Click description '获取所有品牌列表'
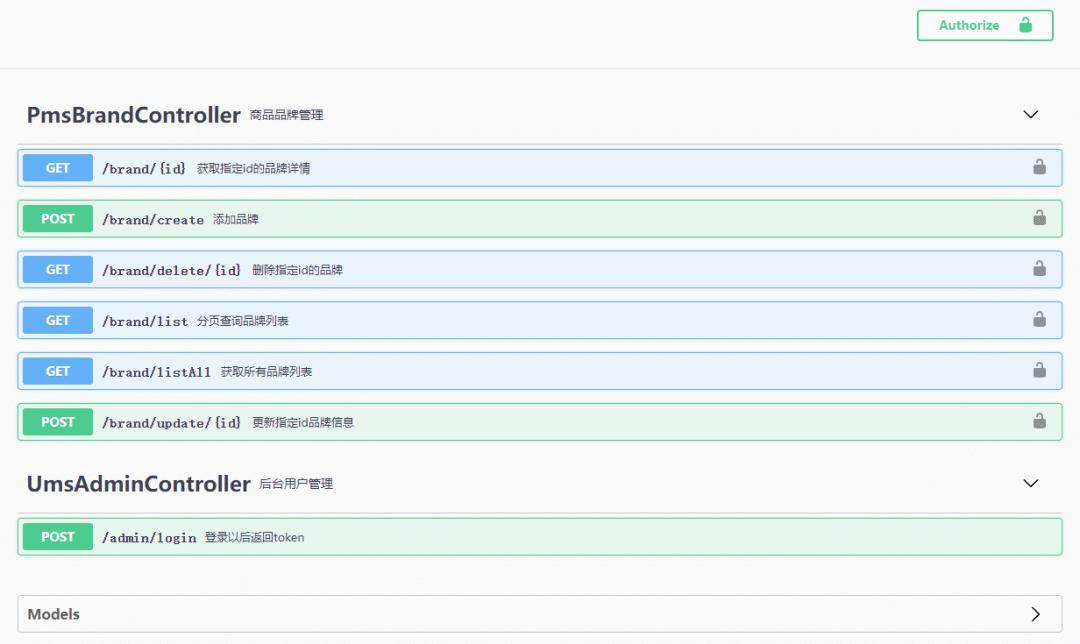This screenshot has height=644, width=1080. (x=266, y=372)
